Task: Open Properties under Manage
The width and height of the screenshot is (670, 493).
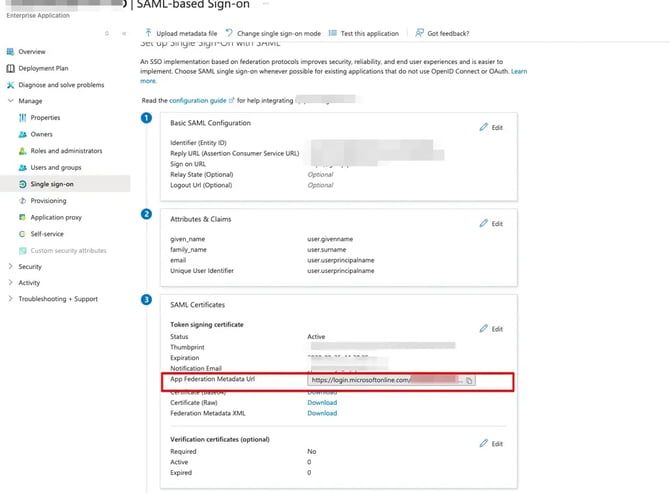Action: pyautogui.click(x=45, y=117)
